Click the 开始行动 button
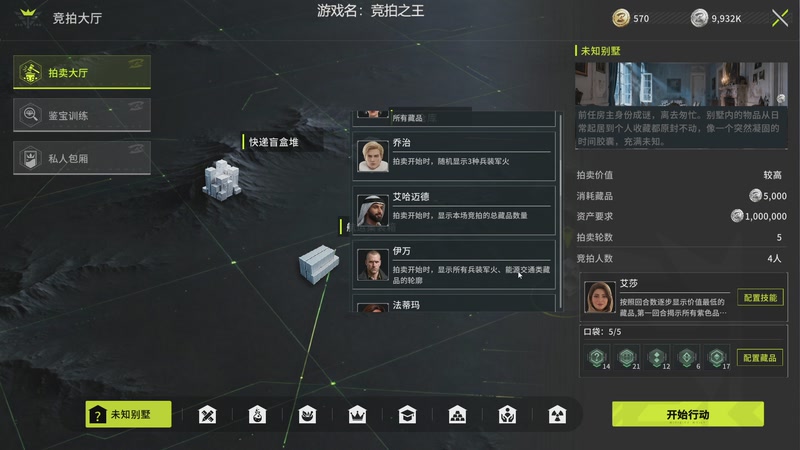 click(x=688, y=414)
